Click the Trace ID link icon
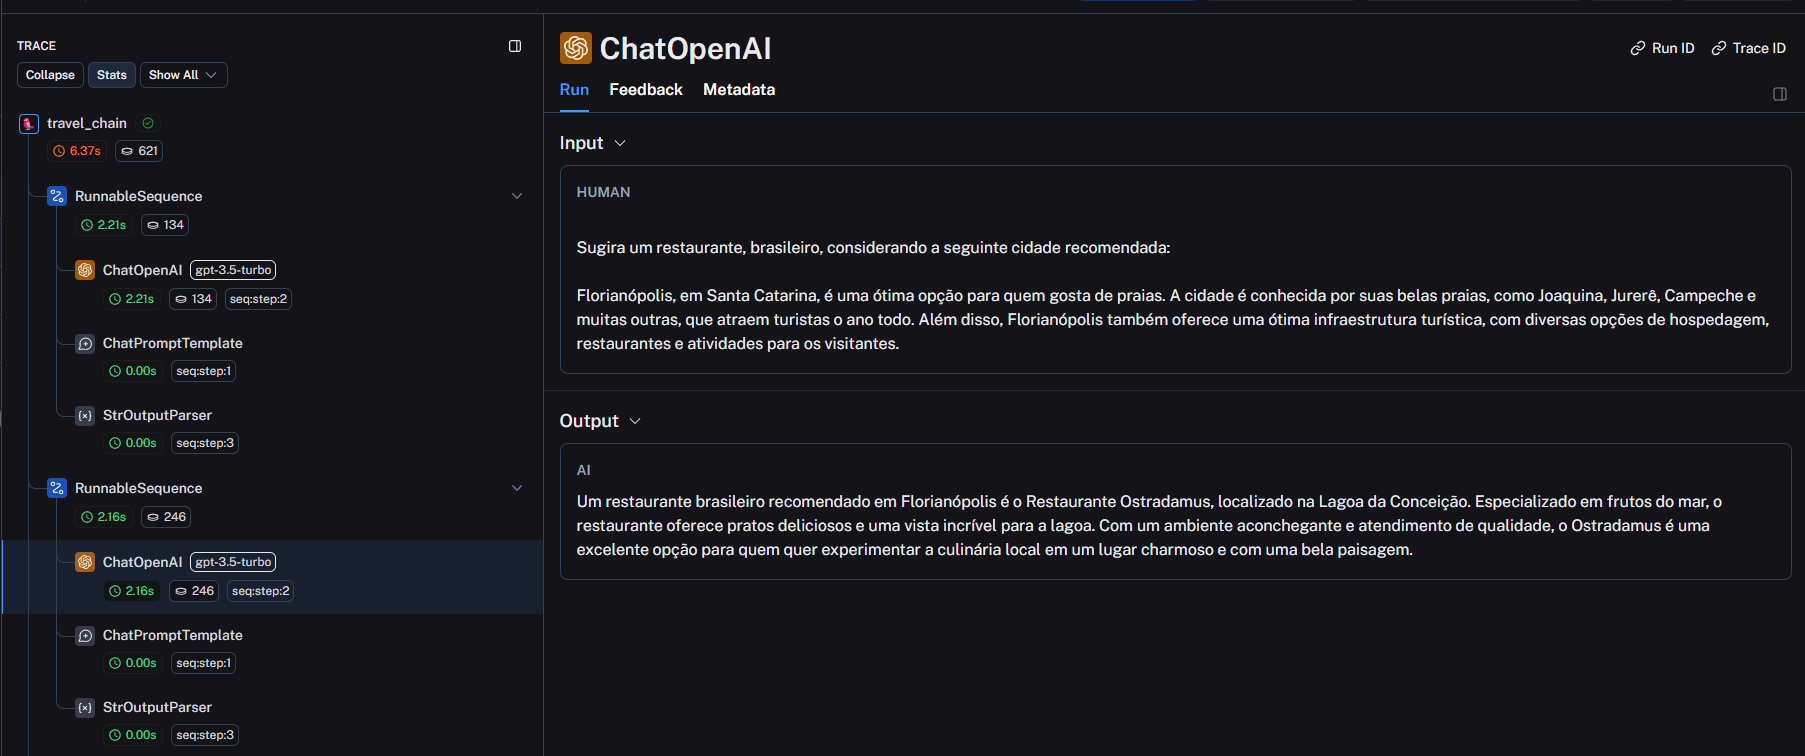 click(x=1719, y=48)
